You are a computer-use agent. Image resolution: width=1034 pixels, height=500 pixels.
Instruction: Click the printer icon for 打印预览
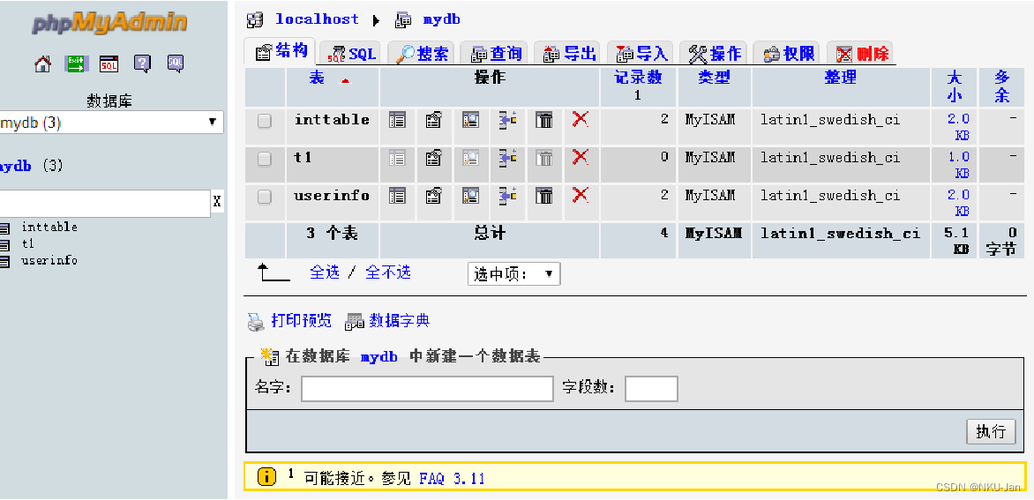coord(256,322)
